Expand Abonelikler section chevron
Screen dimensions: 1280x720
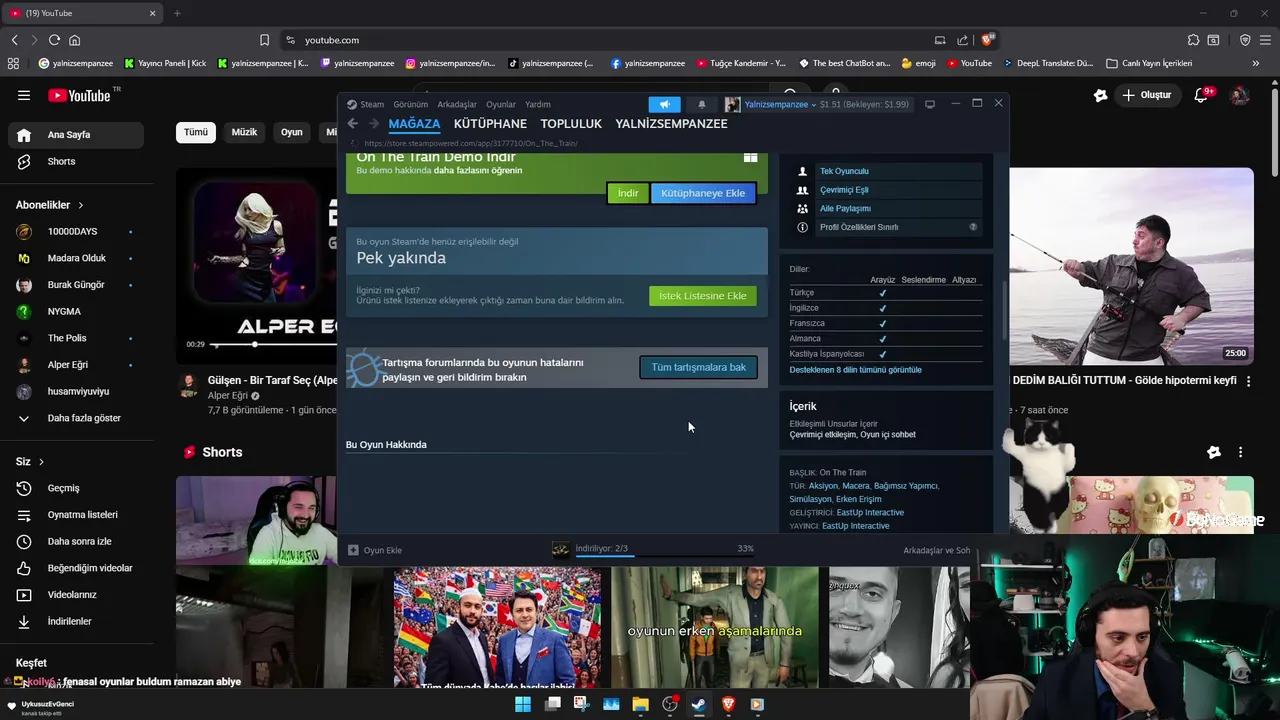[80, 205]
